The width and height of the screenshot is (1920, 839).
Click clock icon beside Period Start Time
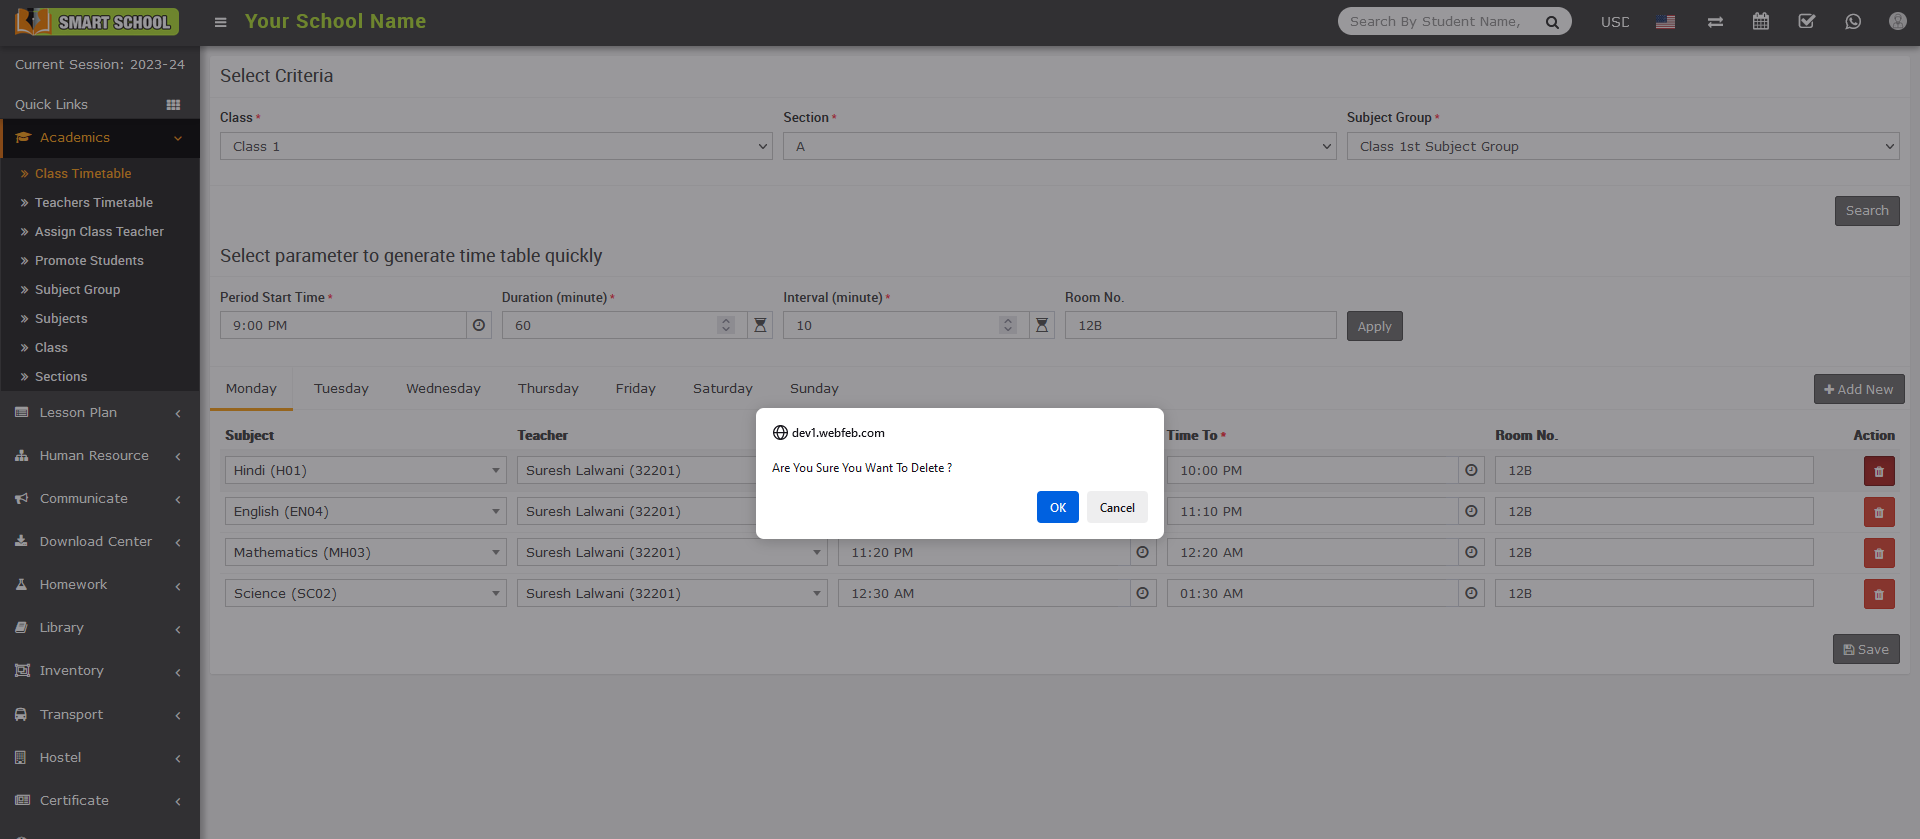tap(479, 326)
